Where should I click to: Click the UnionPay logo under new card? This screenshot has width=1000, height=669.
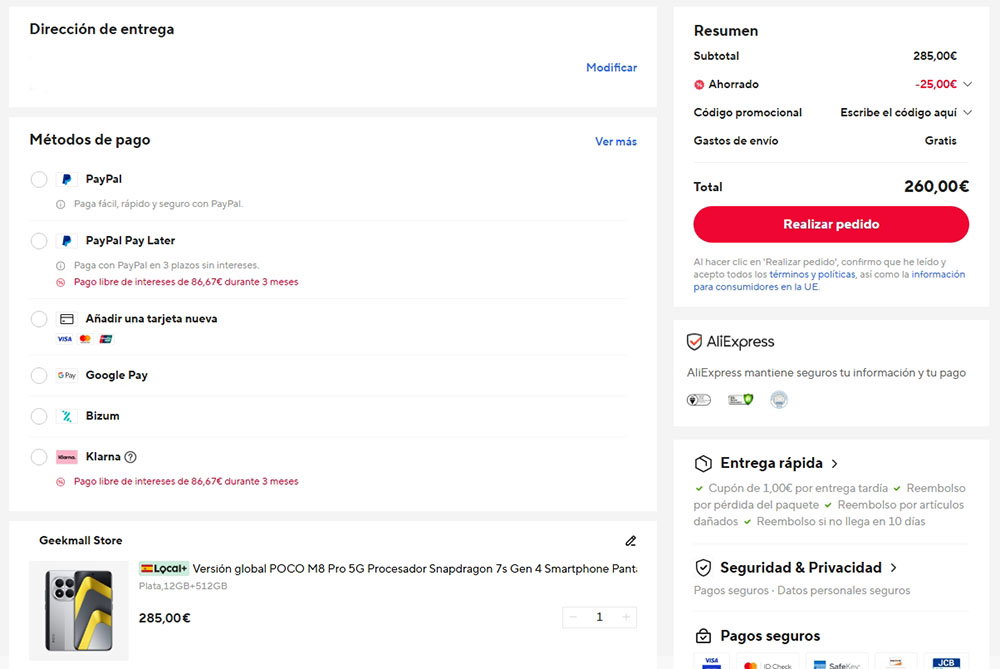coord(106,339)
